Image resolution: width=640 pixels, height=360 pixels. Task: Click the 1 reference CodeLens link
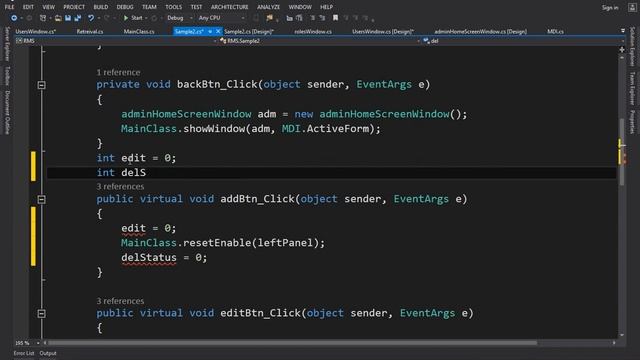coord(118,72)
